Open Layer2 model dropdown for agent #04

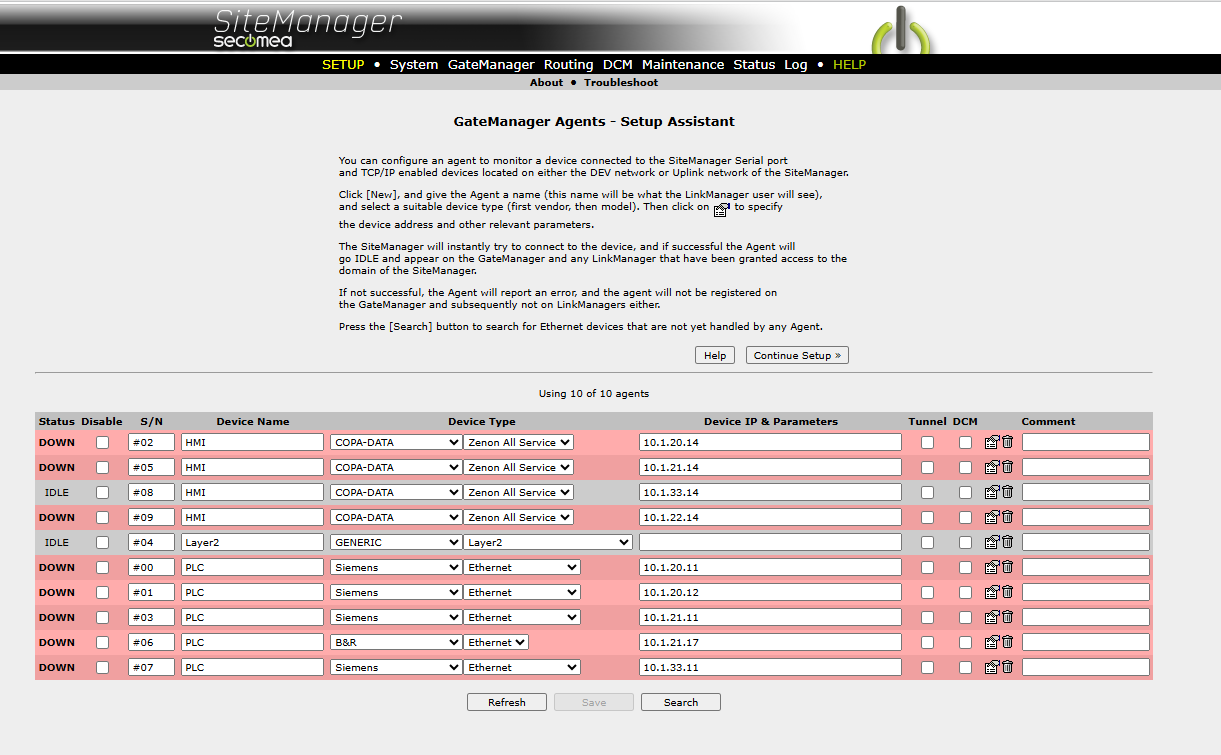tap(548, 542)
